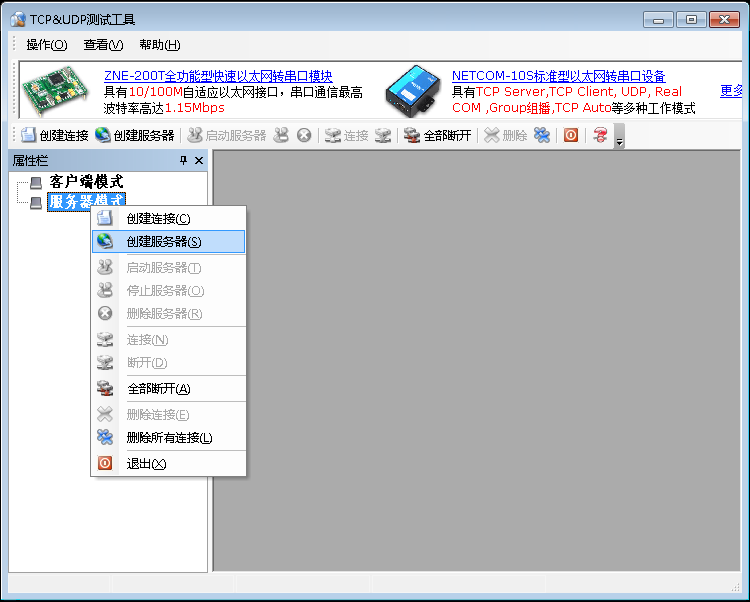Click the disconnect toolbar icon after 连接
750x602 pixels.
point(383,135)
